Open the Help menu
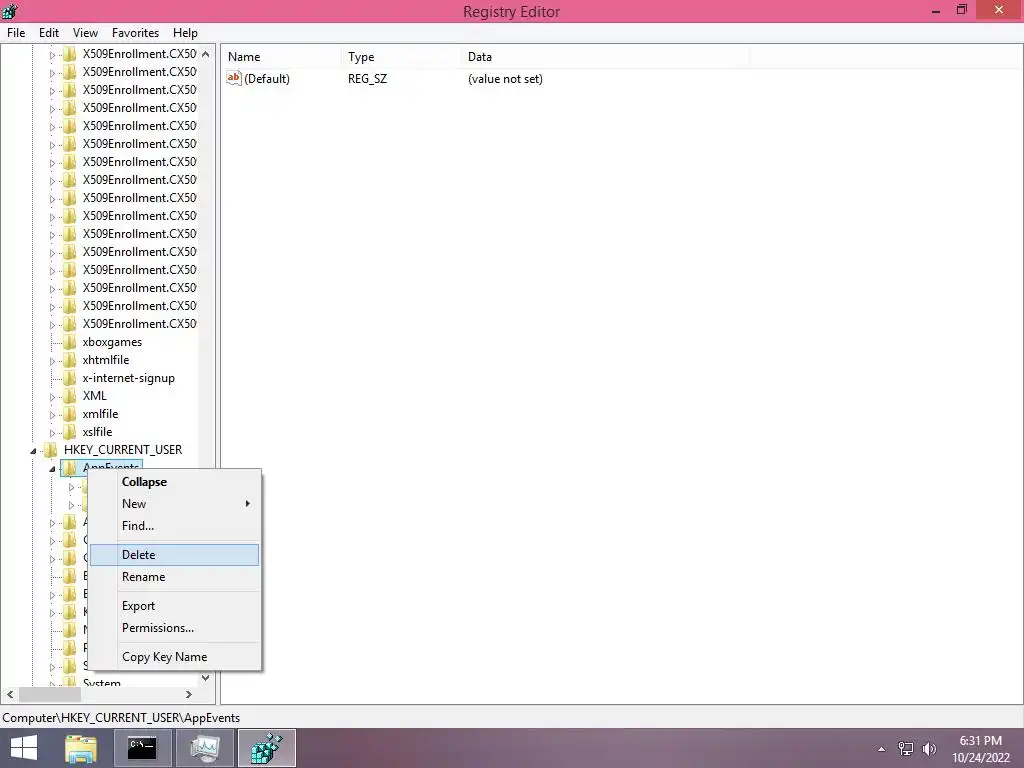1024x768 pixels. coord(185,33)
